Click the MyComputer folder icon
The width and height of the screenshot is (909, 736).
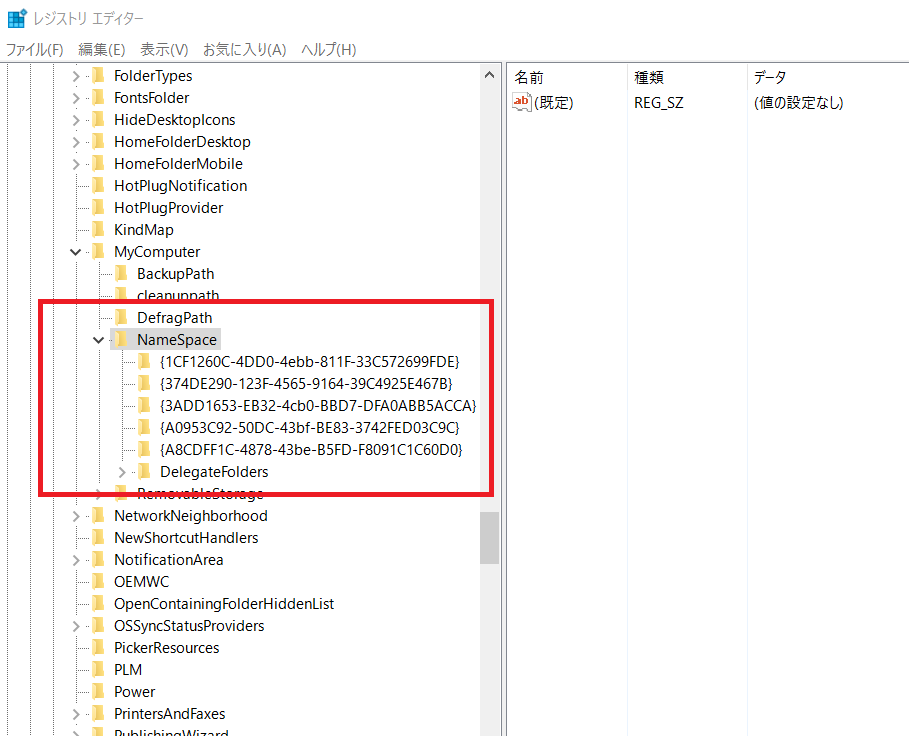(x=99, y=252)
